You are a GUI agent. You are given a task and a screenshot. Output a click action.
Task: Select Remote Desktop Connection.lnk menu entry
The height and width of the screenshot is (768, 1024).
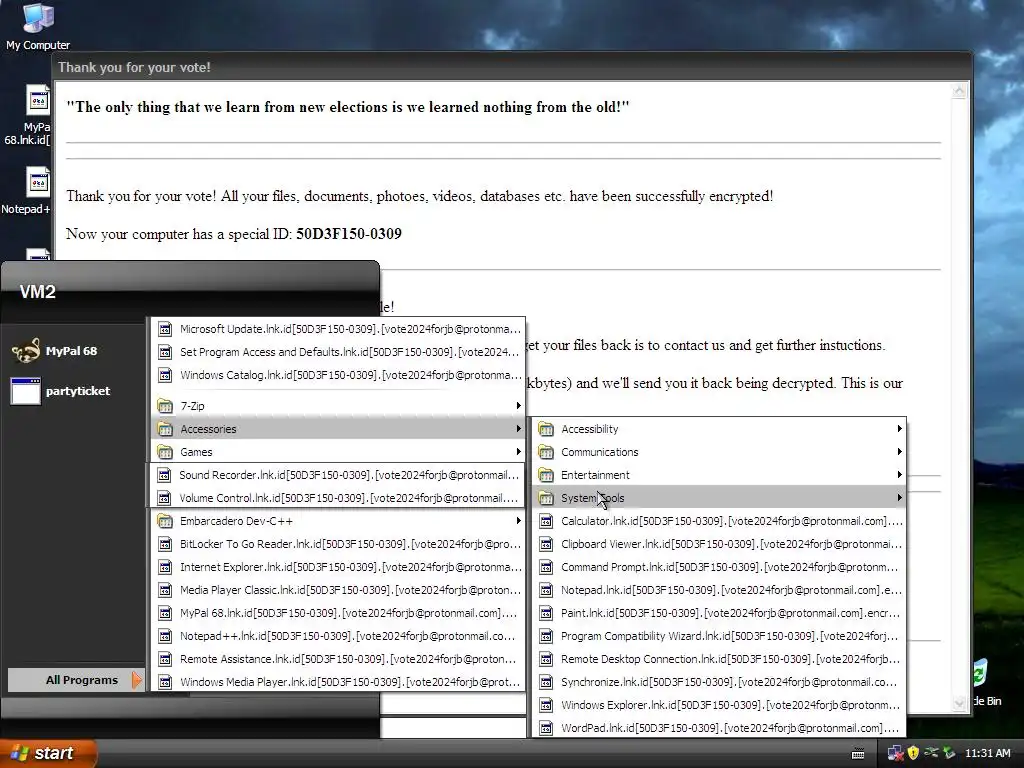[x=719, y=659]
